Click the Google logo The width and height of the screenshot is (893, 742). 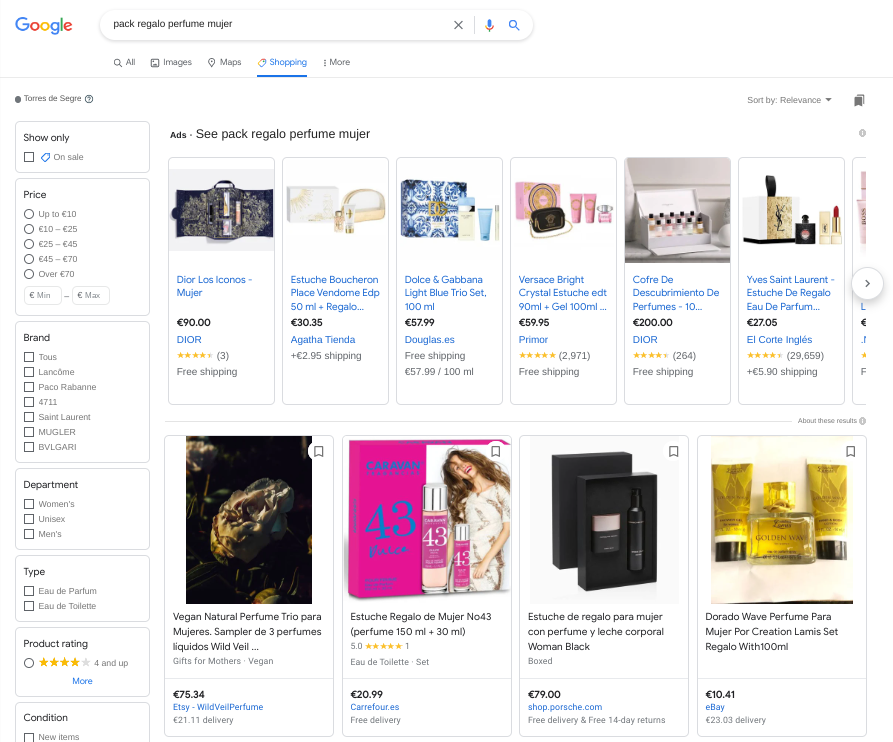click(43, 25)
